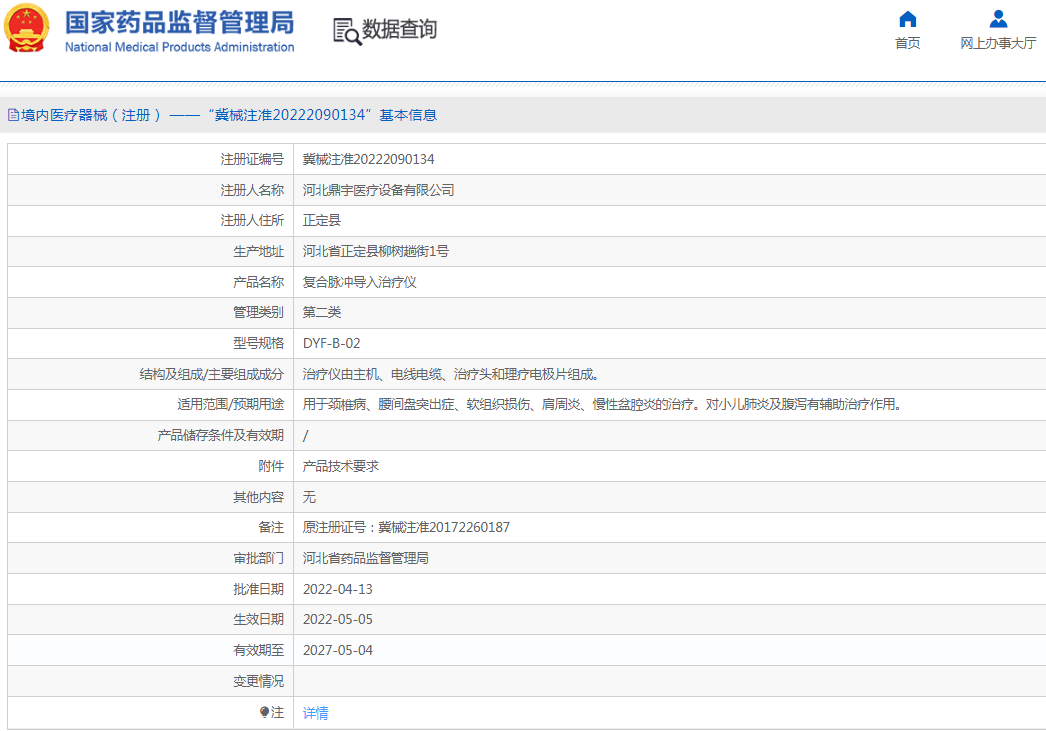The image size is (1046, 731).
Task: Click the 审批部门 row label
Action: coord(258,558)
